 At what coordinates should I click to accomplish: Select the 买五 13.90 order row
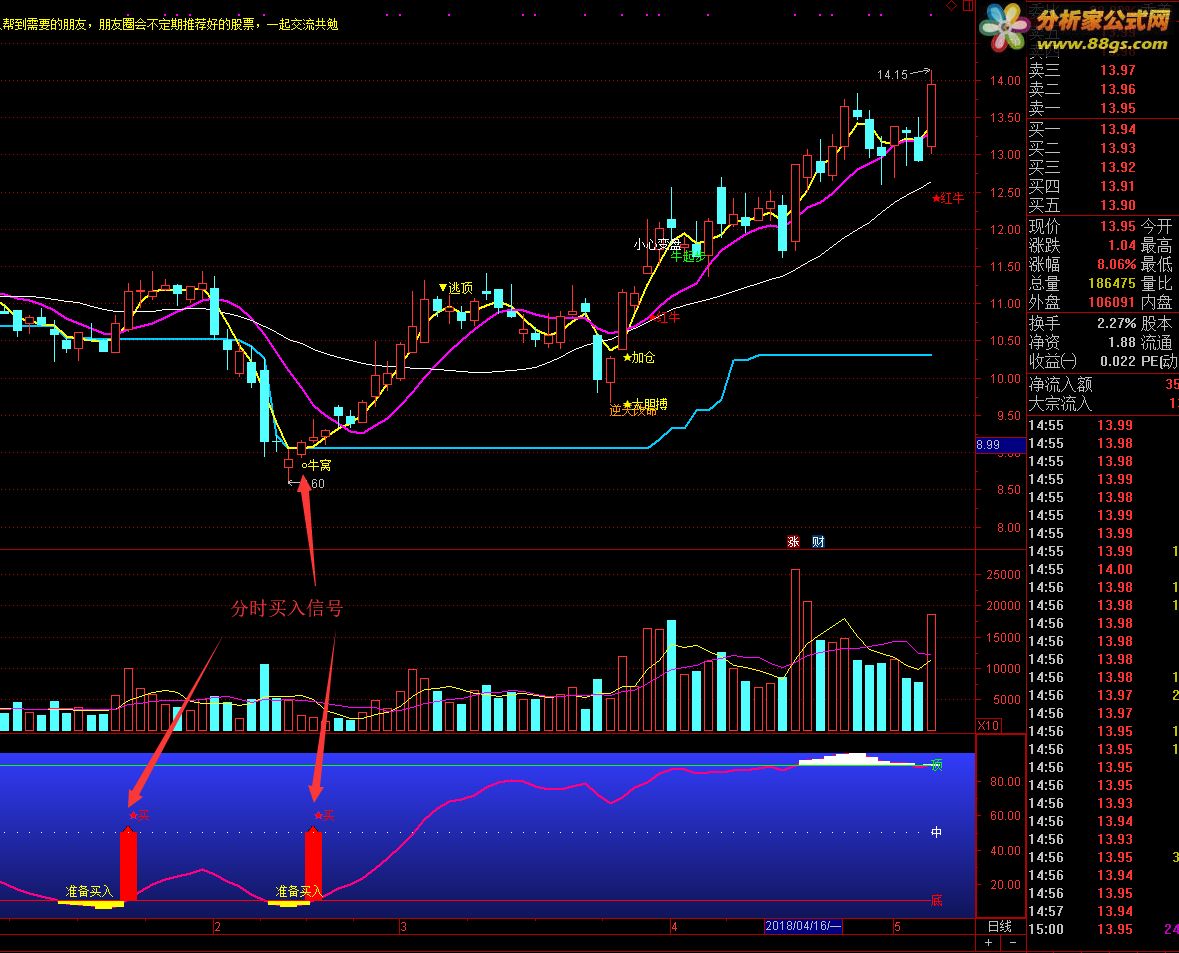1103,205
